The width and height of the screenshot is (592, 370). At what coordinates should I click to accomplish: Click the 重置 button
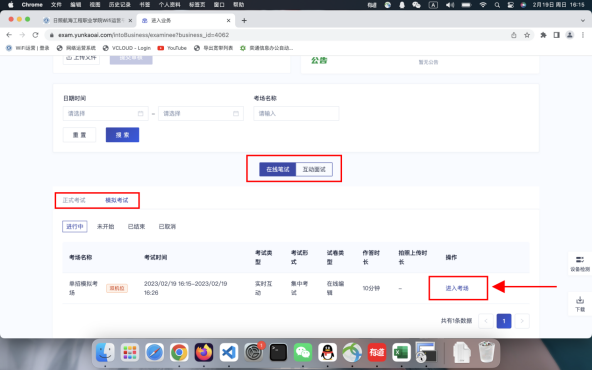[x=80, y=135]
